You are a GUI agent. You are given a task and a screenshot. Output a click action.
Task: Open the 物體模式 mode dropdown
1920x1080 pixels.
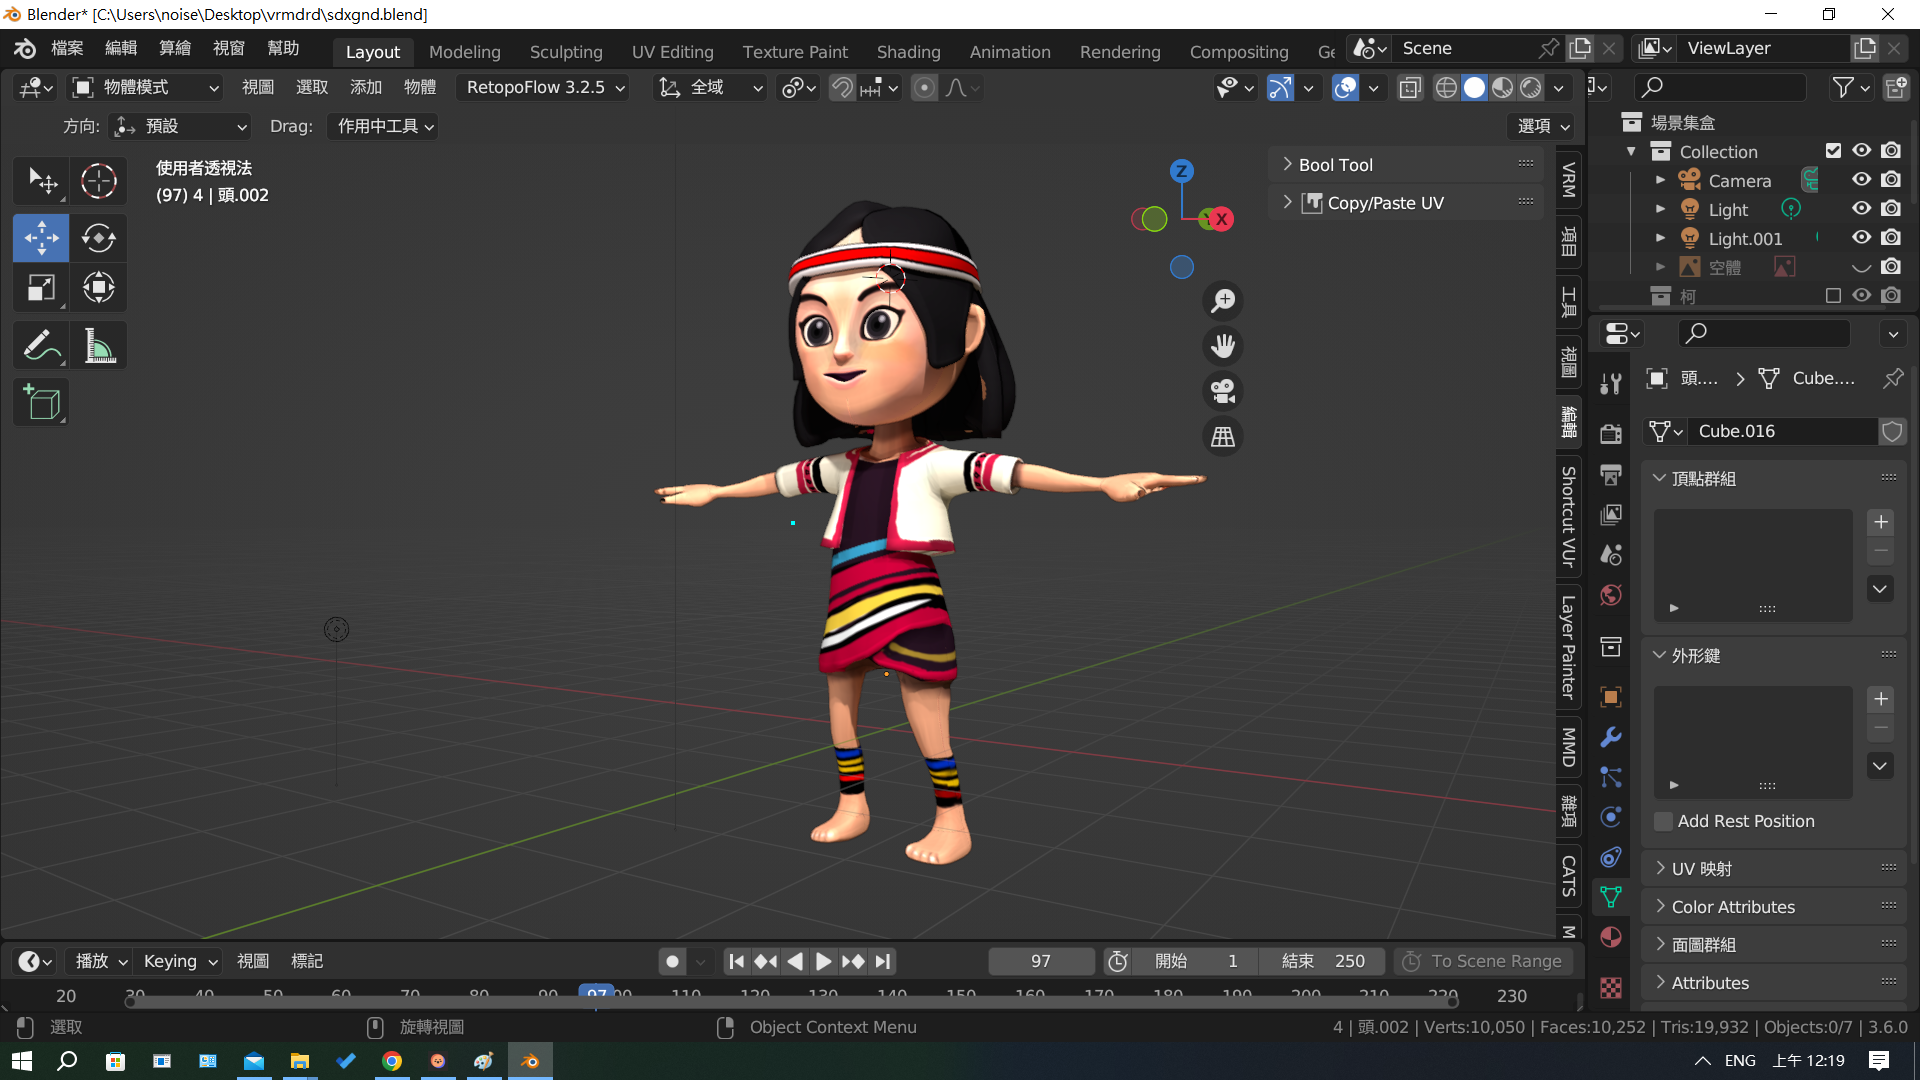(x=146, y=88)
